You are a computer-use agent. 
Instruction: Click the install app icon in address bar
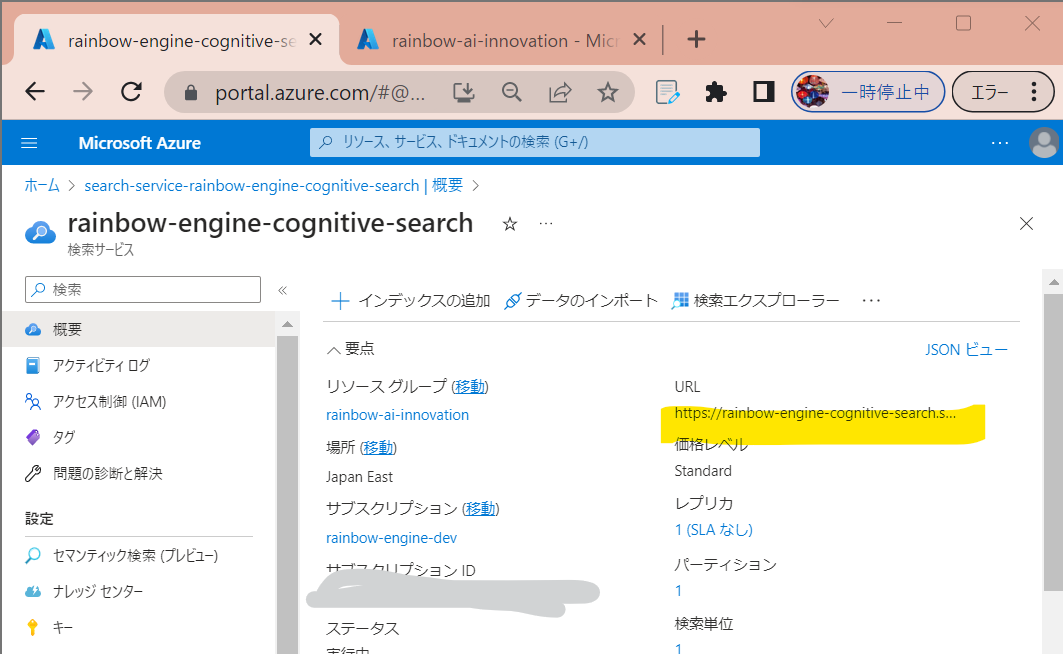click(464, 92)
